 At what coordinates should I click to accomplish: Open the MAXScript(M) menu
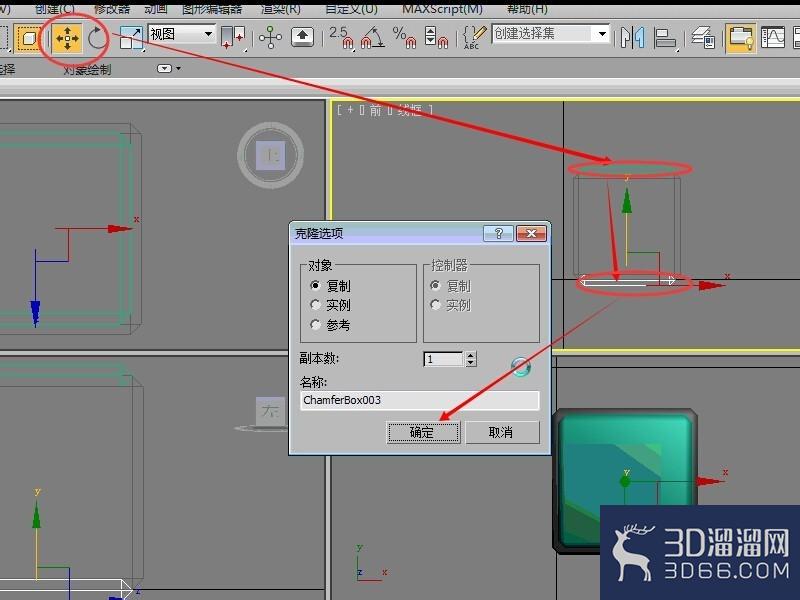pos(442,9)
